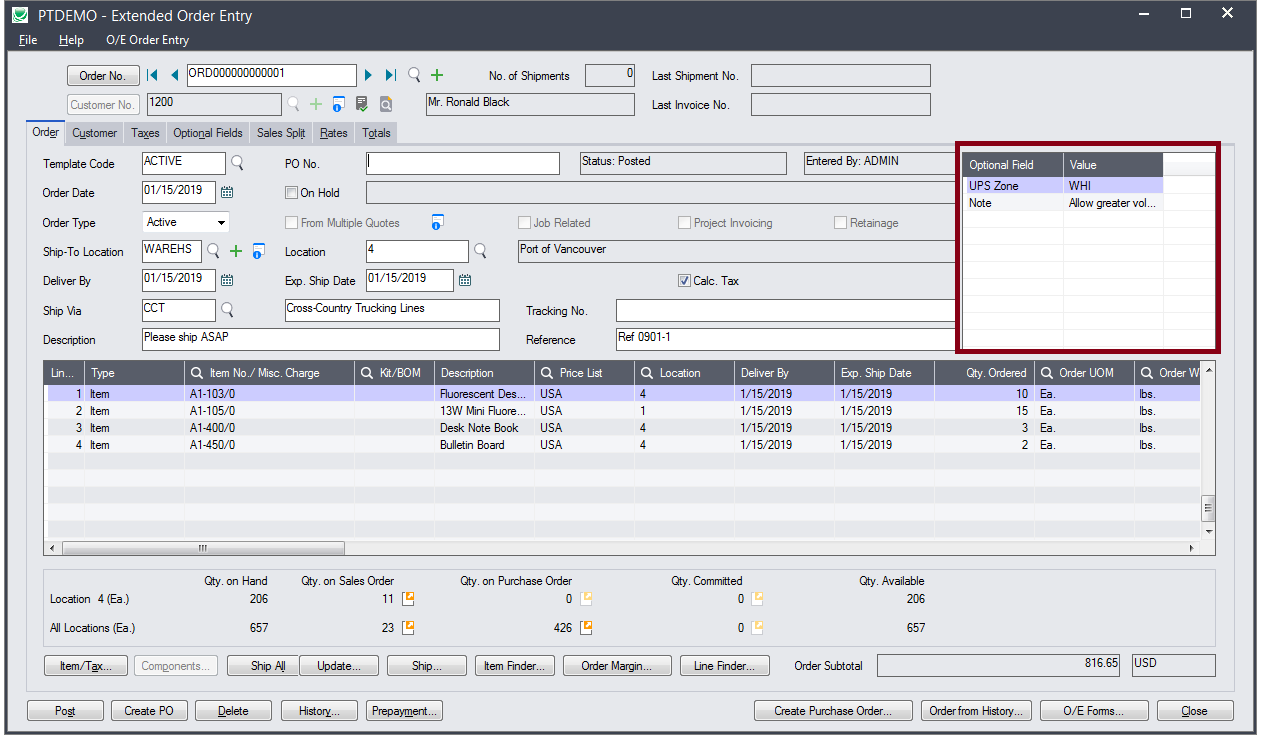Open the order number finder magnifier
Image resolution: width=1261 pixels, height=739 pixels.
[x=414, y=75]
